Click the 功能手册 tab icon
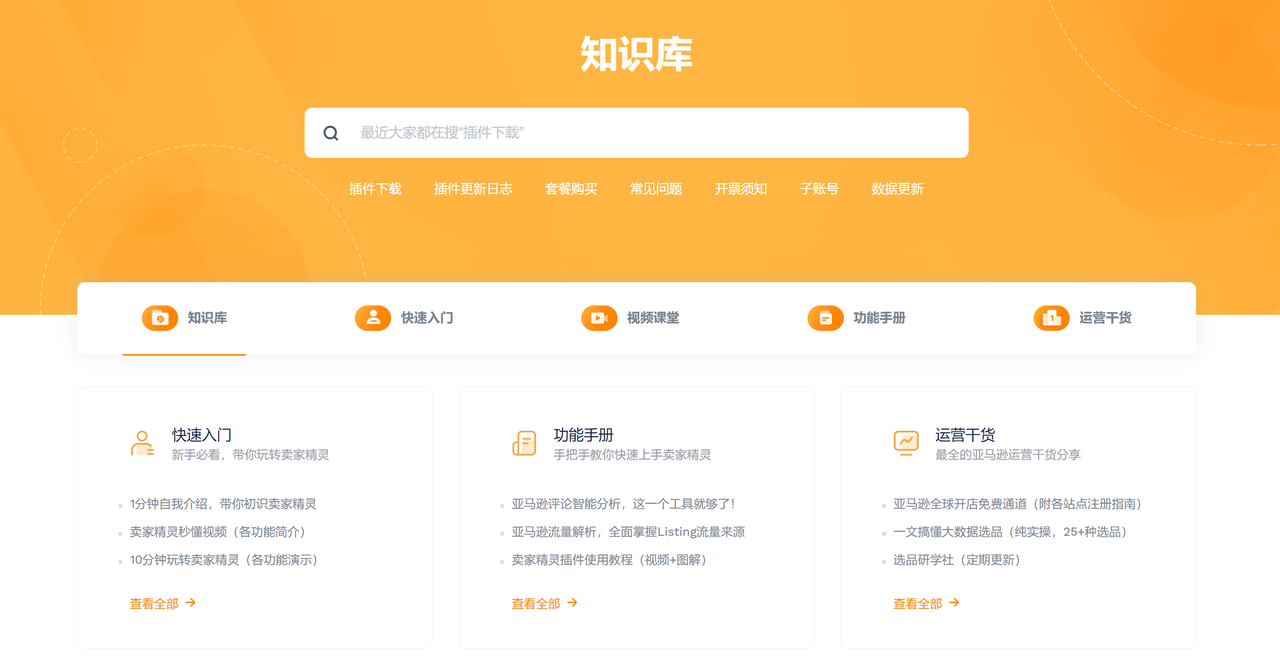 [x=826, y=318]
